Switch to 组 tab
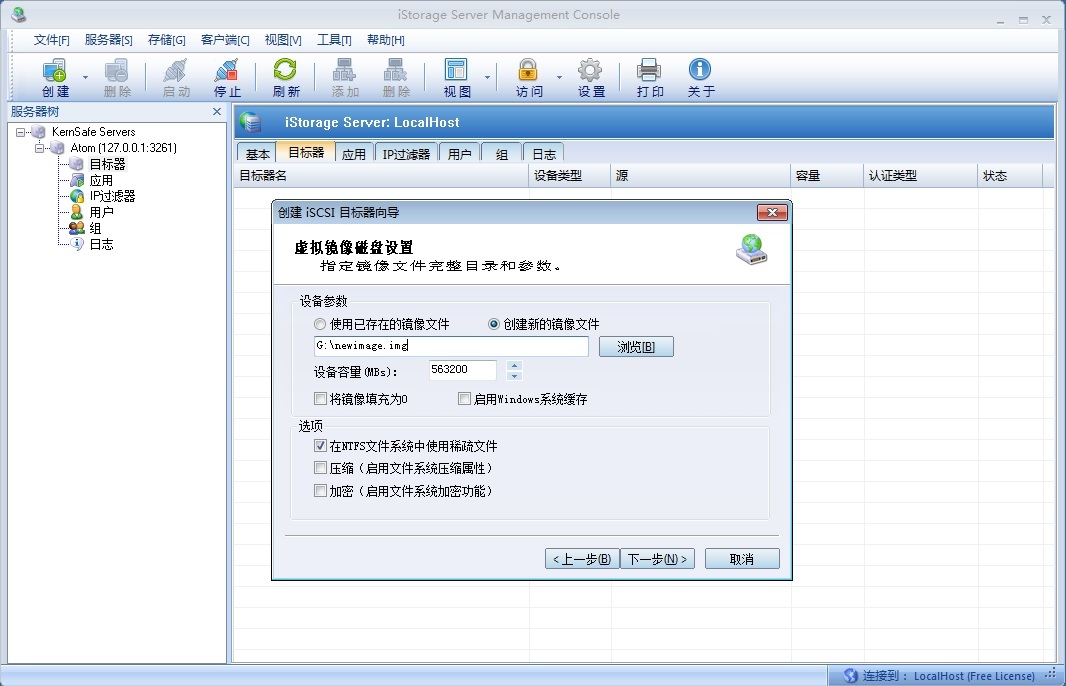Screen dimensions: 1066x686 tap(502, 154)
